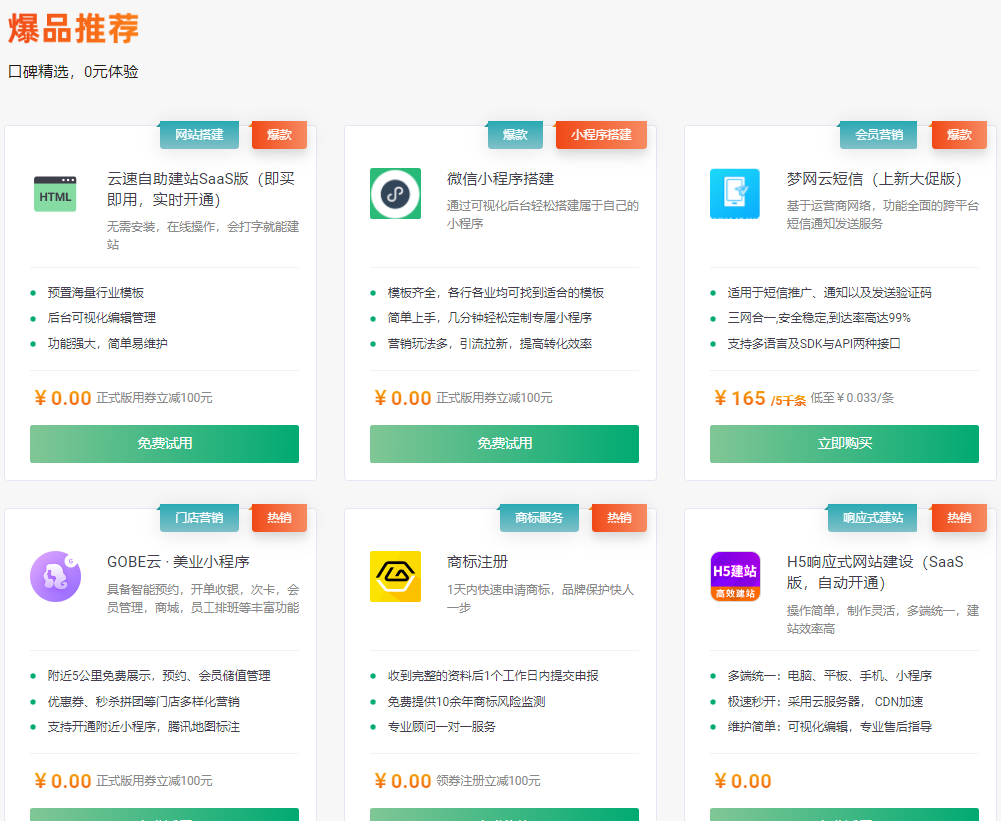
Task: Click 营销玩法多，引流拉新 bullet
Action: (x=490, y=343)
